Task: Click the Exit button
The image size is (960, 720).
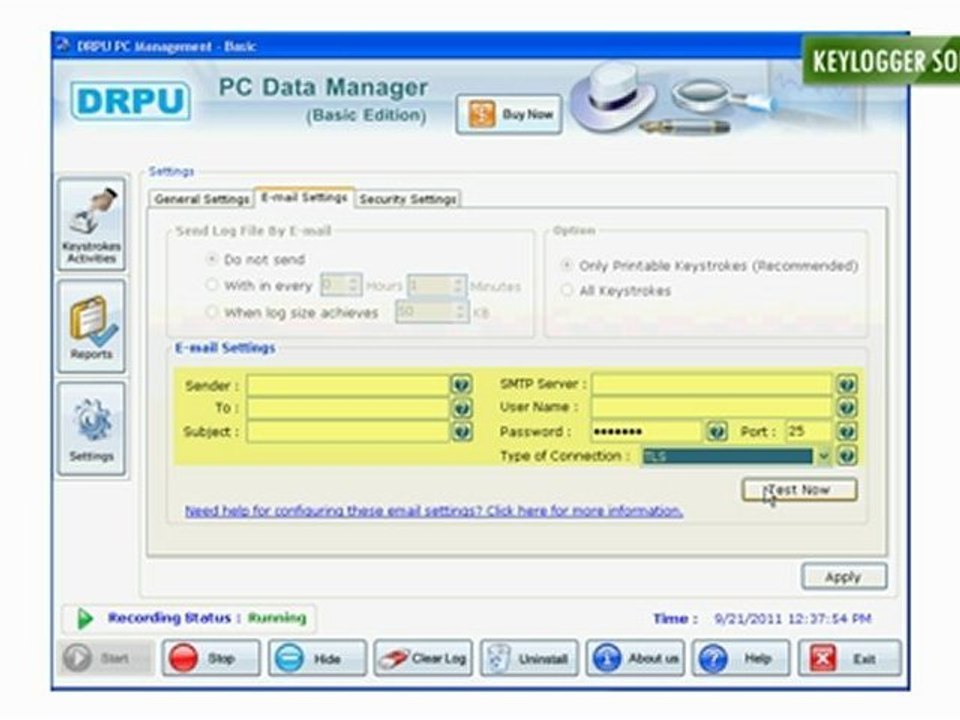Action: pyautogui.click(x=850, y=659)
